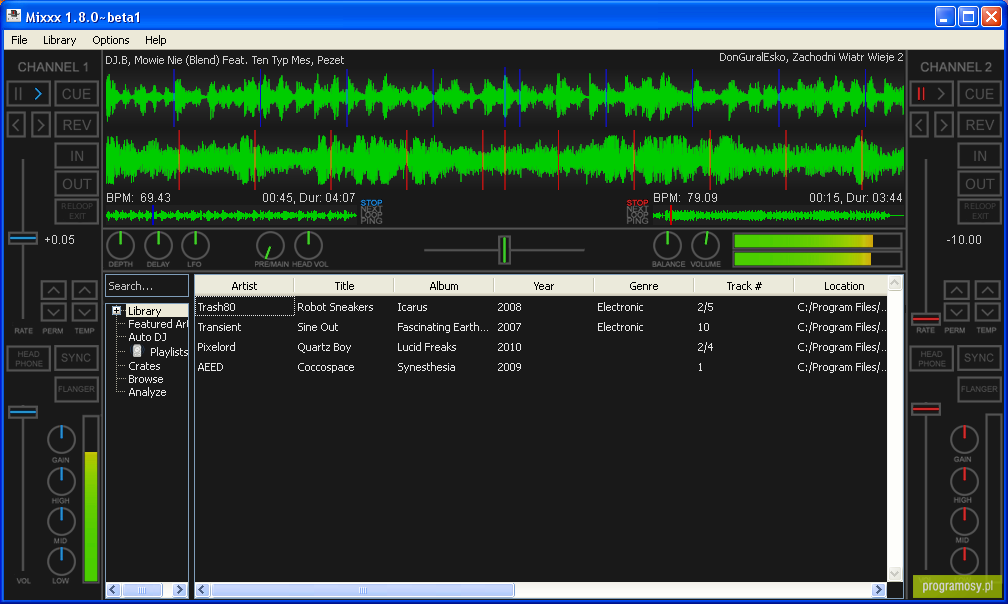Toggle play/pause on Channel 1
The height and width of the screenshot is (604, 1008).
(28, 94)
